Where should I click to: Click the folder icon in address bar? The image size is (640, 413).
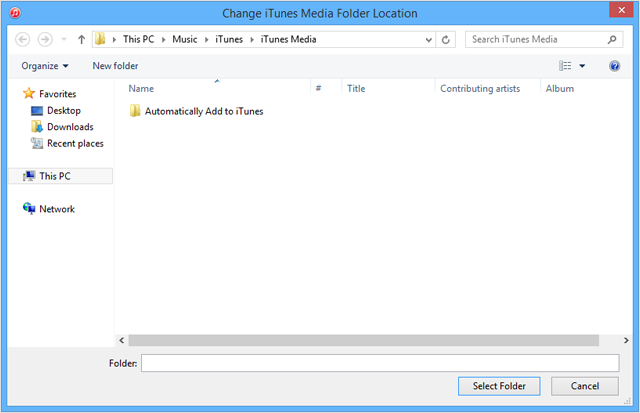(x=100, y=39)
